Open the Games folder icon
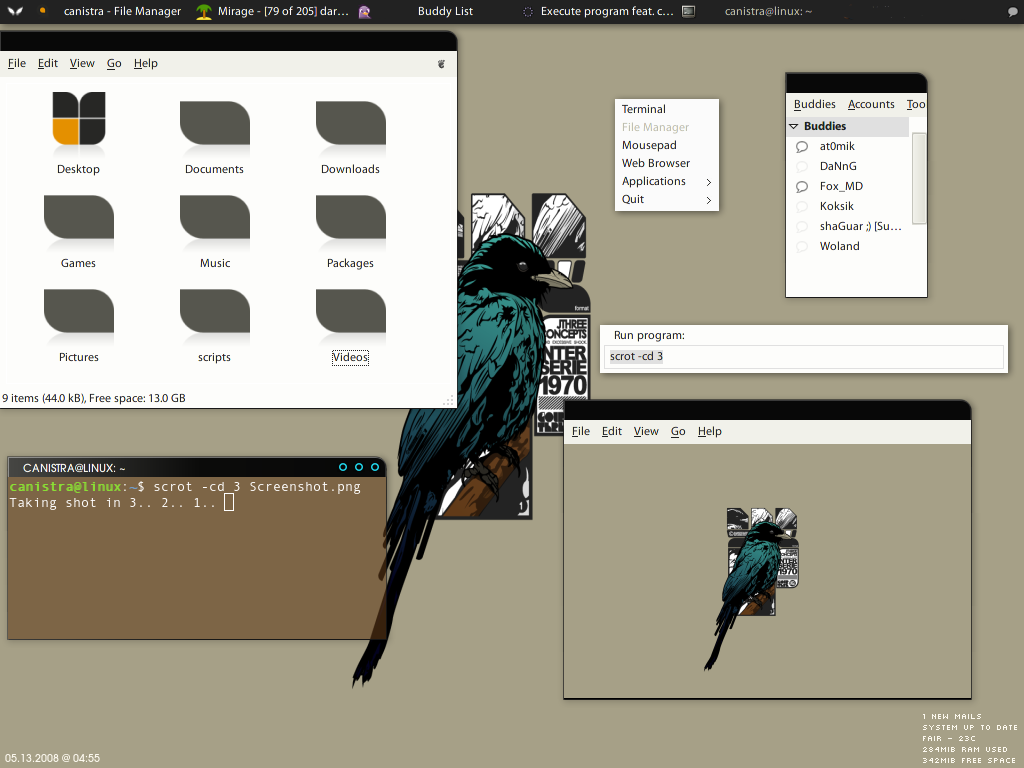 [x=78, y=217]
